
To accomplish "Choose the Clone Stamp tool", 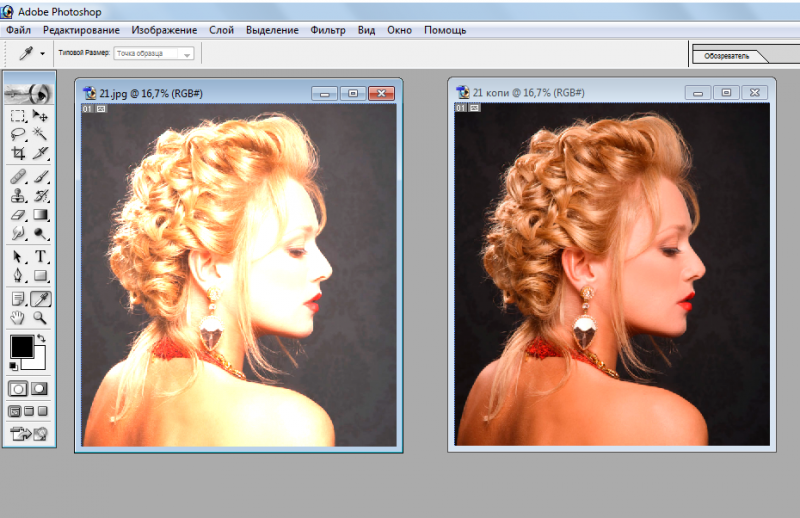I will [18, 195].
